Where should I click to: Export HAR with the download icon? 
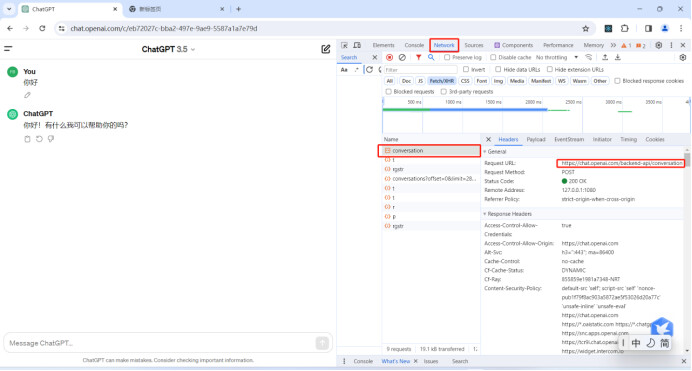click(618, 57)
